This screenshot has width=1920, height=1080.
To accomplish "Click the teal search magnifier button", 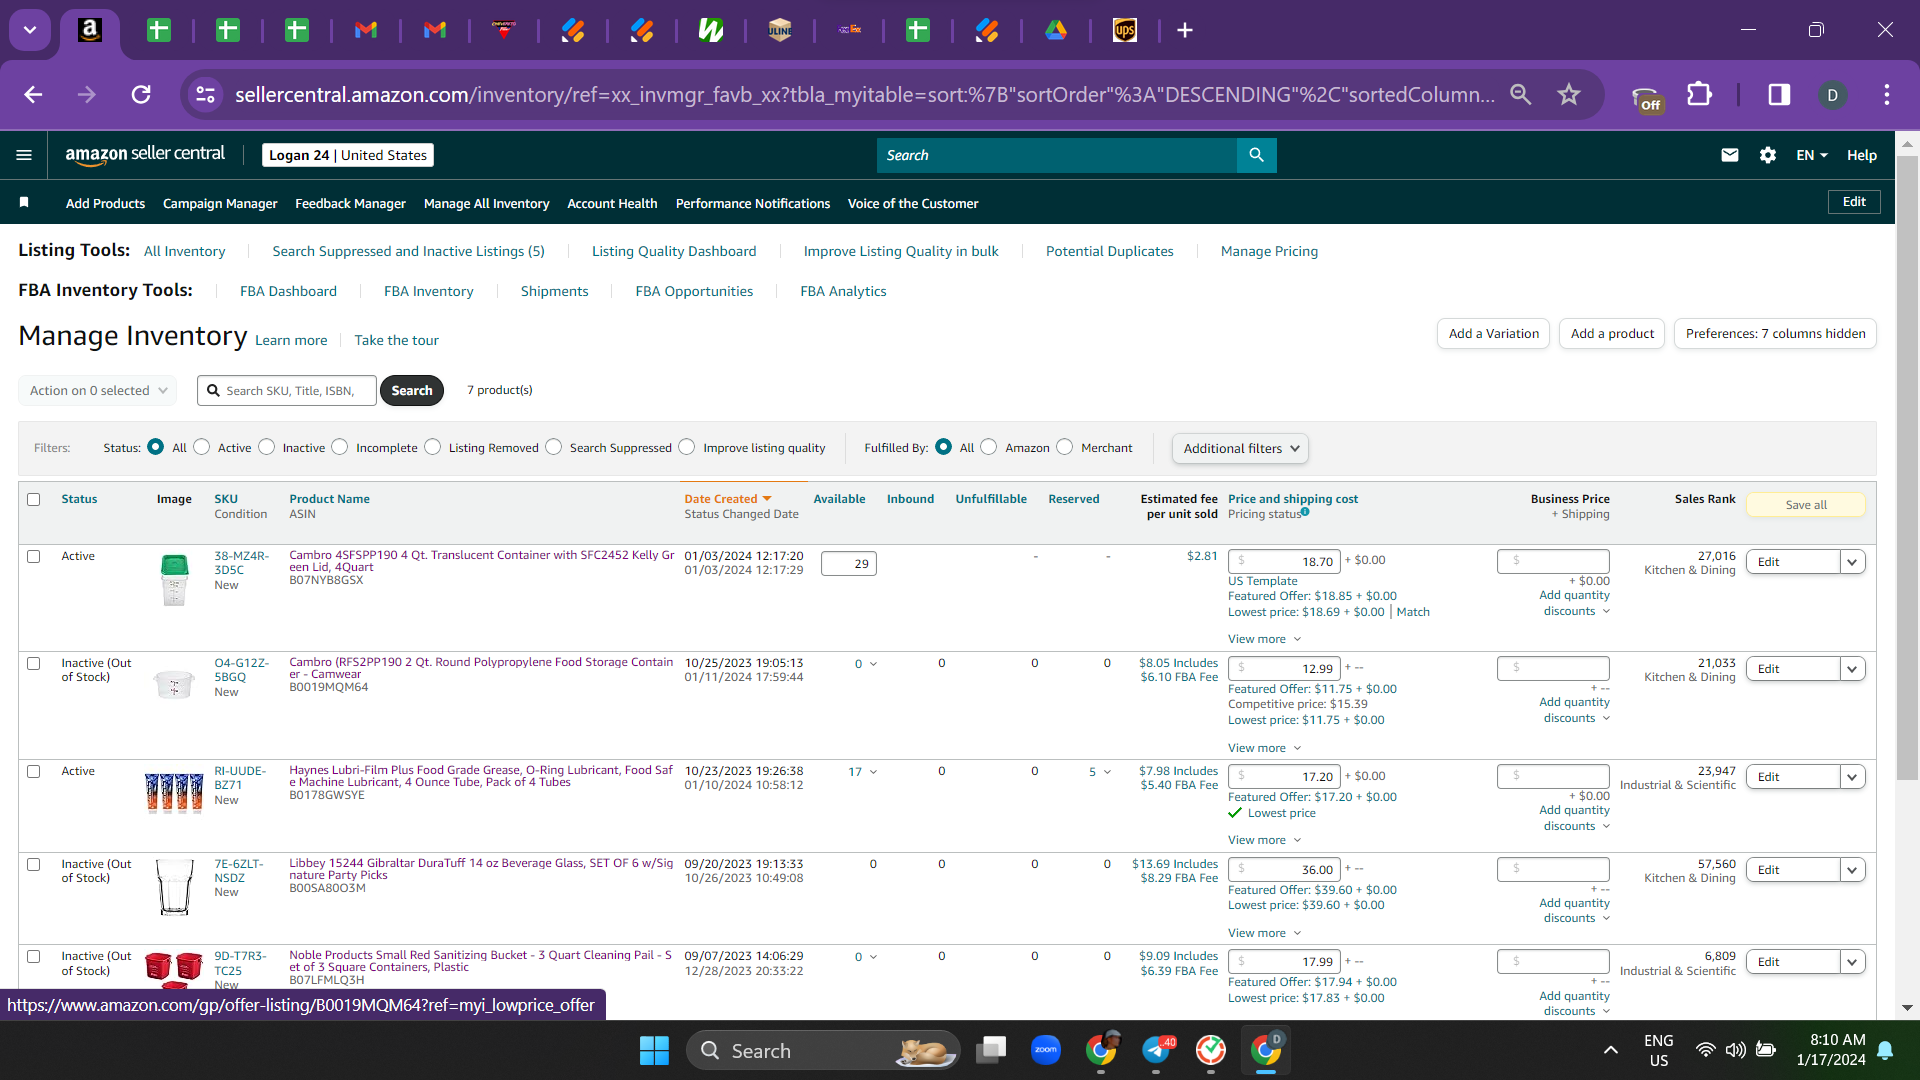I will pos(1257,155).
